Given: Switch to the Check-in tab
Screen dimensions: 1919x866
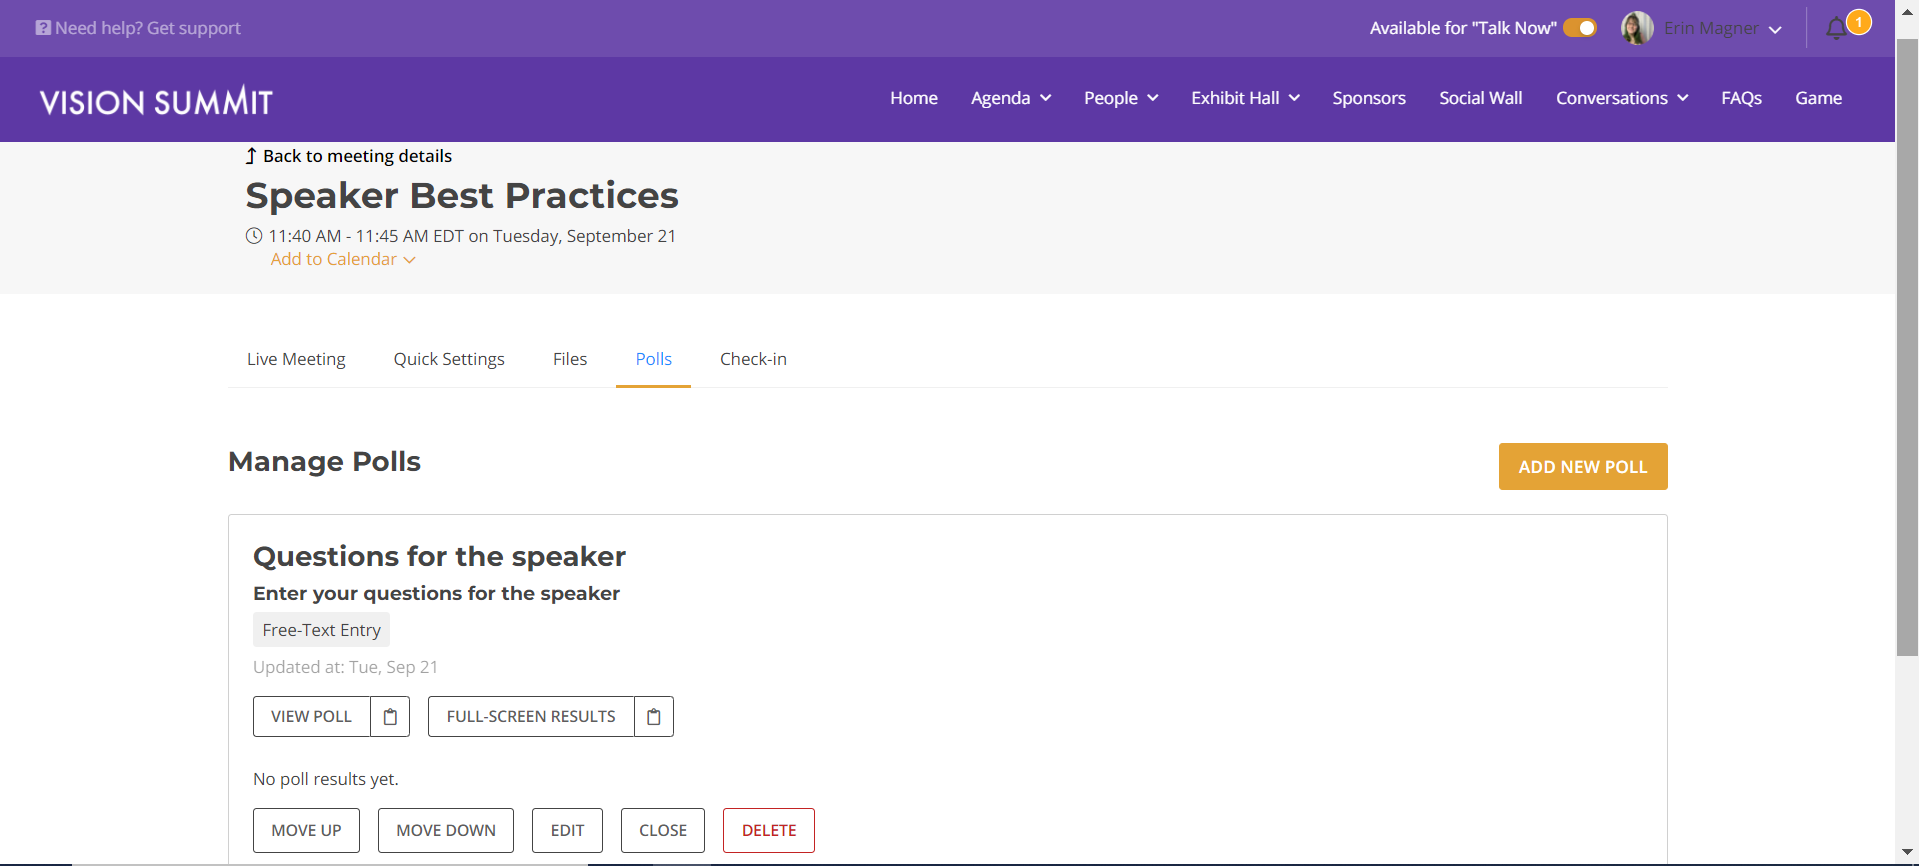Looking at the screenshot, I should pos(753,359).
